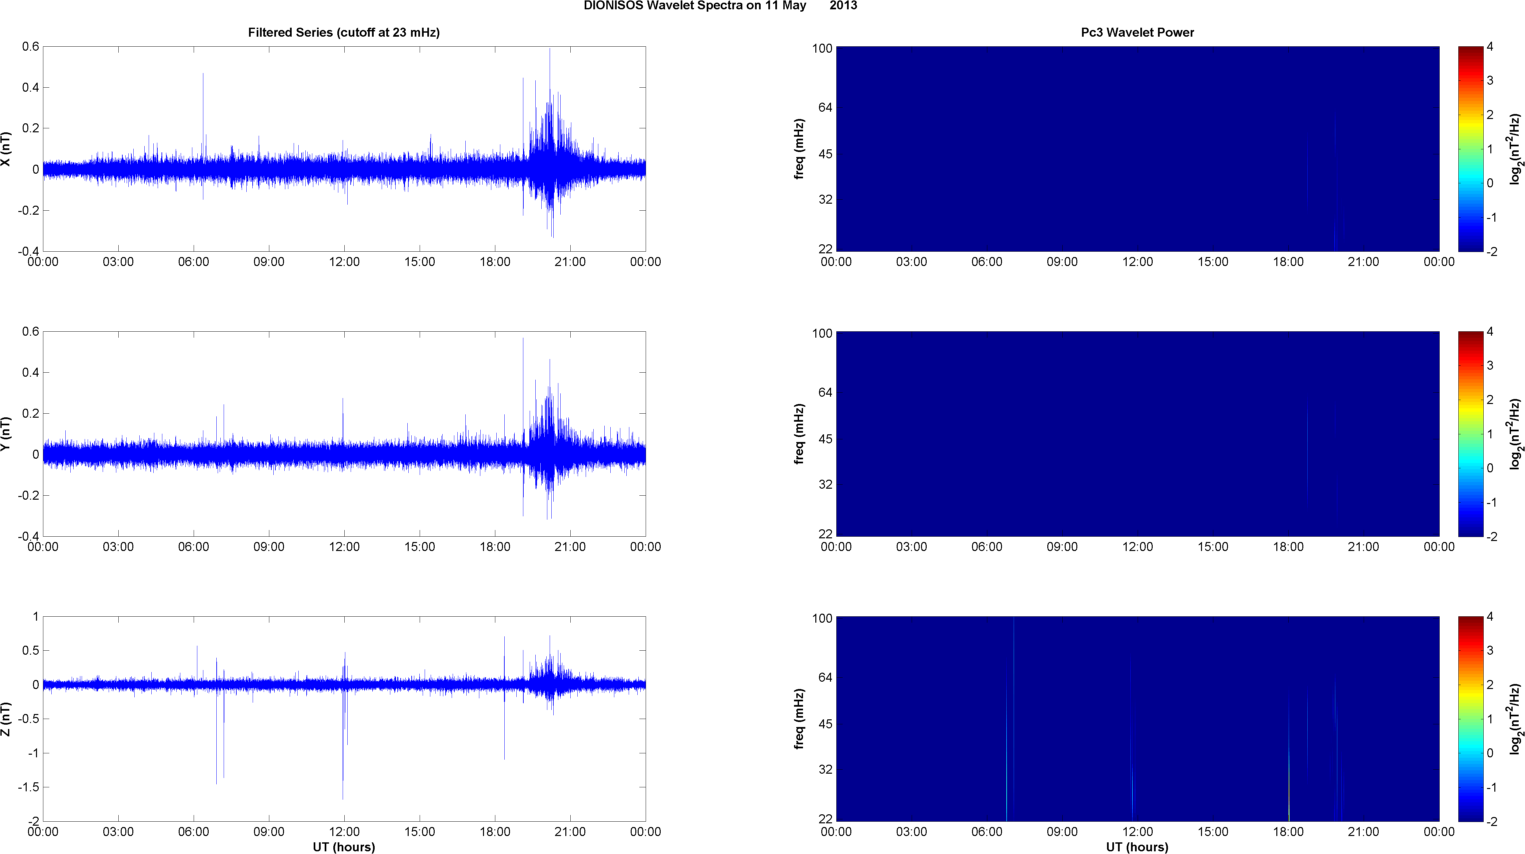This screenshot has width=1525, height=854.
Task: Click the 0.6 tick on X series axis
Action: coord(30,47)
